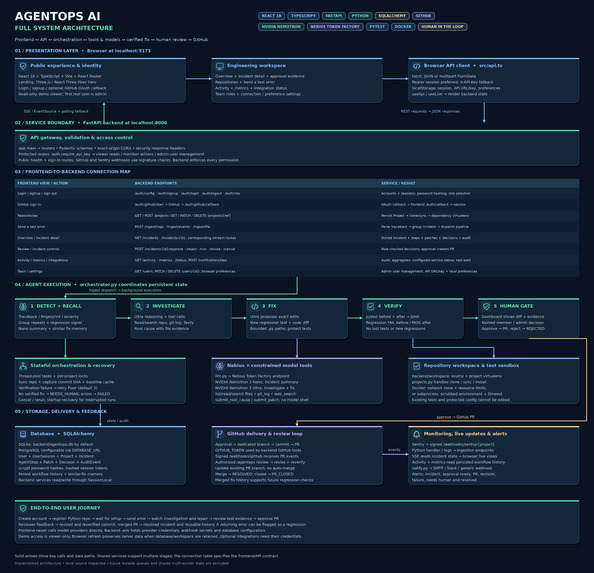Click the 'Nebius + constrained model tools' title
Image resolution: width=594 pixels, height=573 pixels.
pyautogui.click(x=269, y=365)
